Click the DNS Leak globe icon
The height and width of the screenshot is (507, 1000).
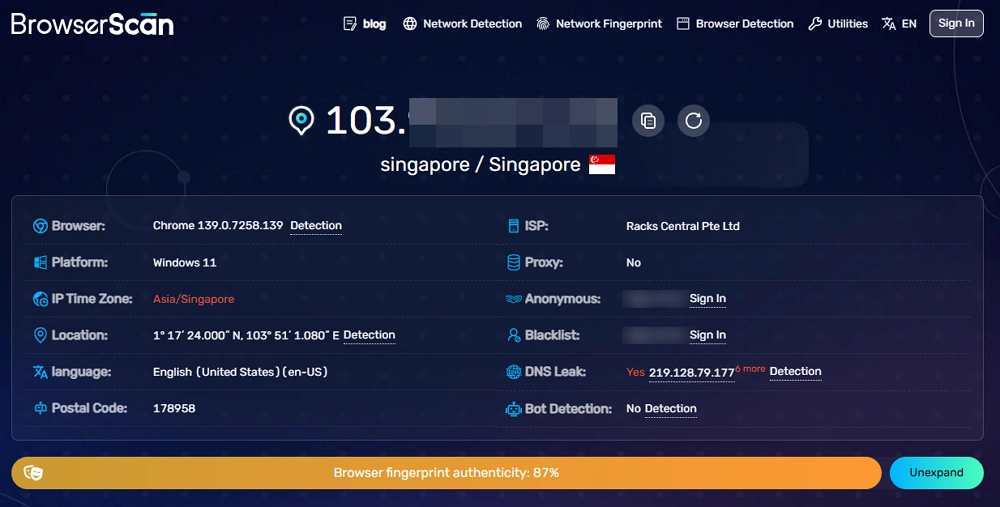[x=513, y=372]
